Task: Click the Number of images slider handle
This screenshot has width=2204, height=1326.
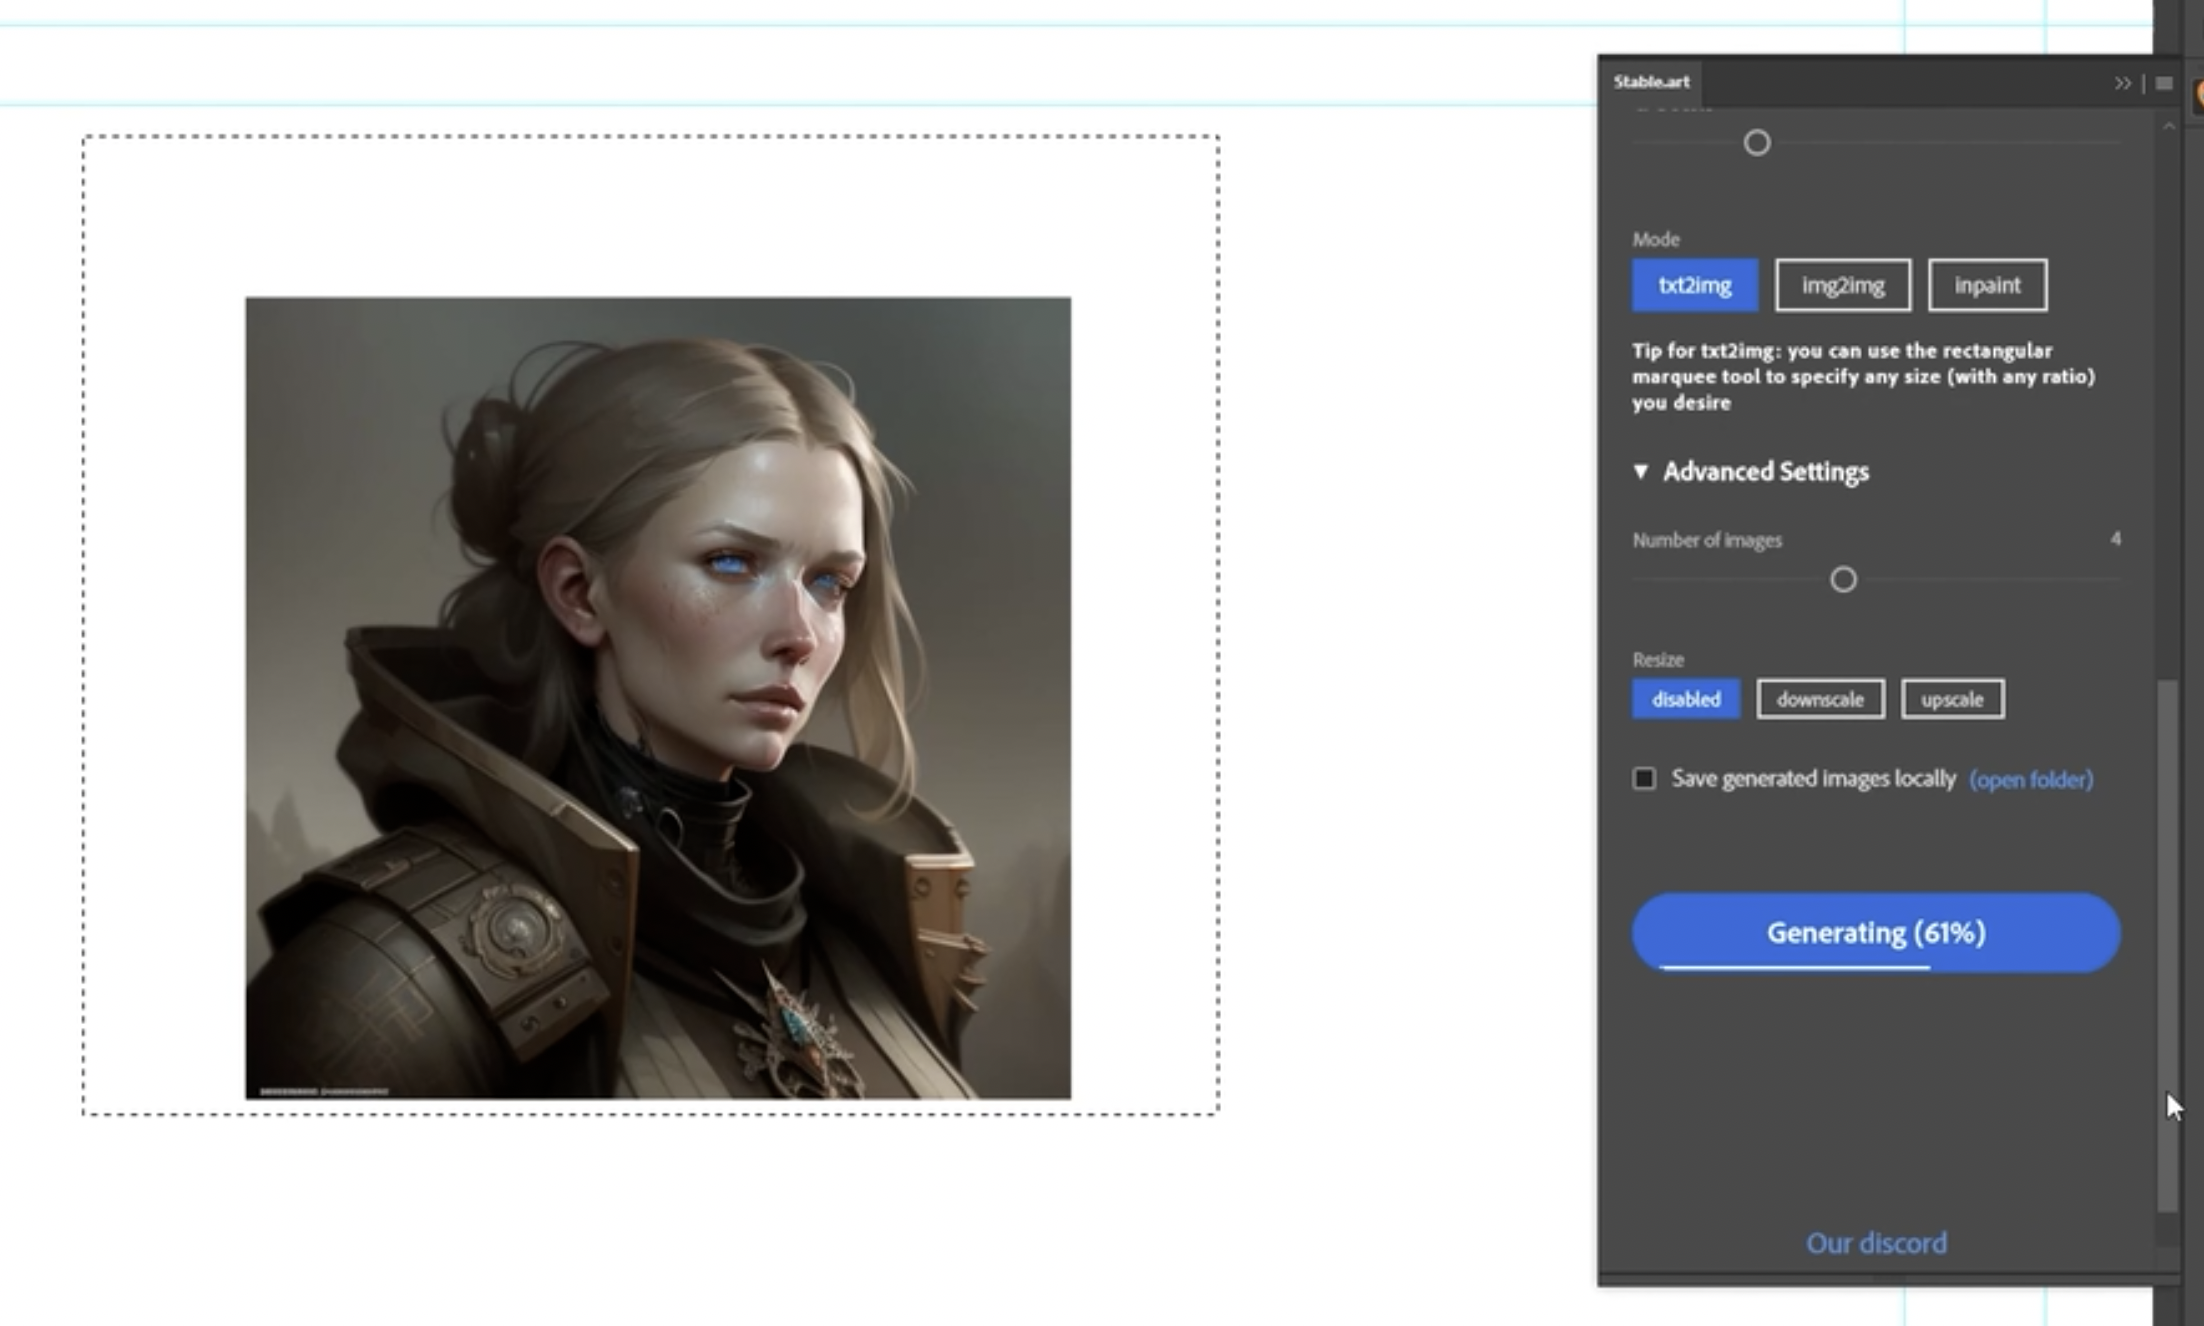Action: tap(1842, 580)
